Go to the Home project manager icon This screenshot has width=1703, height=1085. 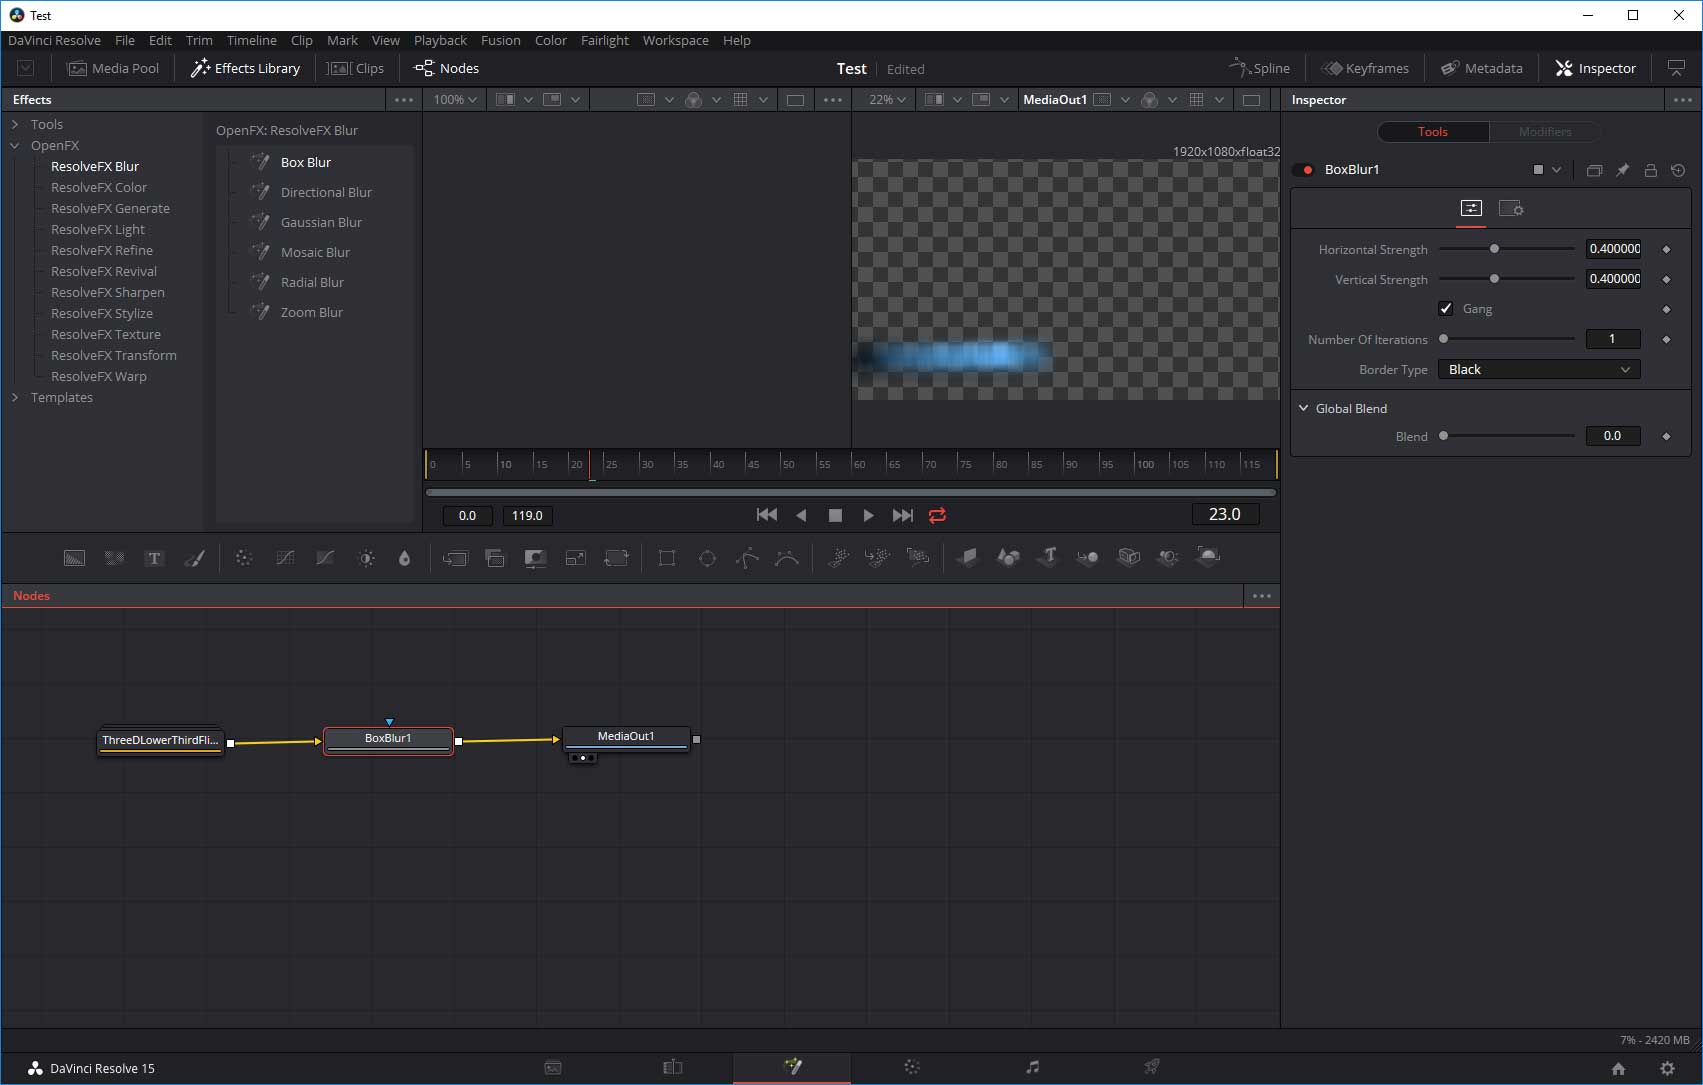pyautogui.click(x=1618, y=1068)
